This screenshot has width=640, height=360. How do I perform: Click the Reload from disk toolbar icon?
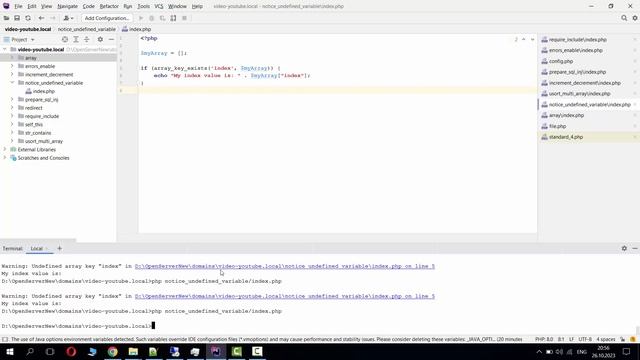[x=28, y=18]
